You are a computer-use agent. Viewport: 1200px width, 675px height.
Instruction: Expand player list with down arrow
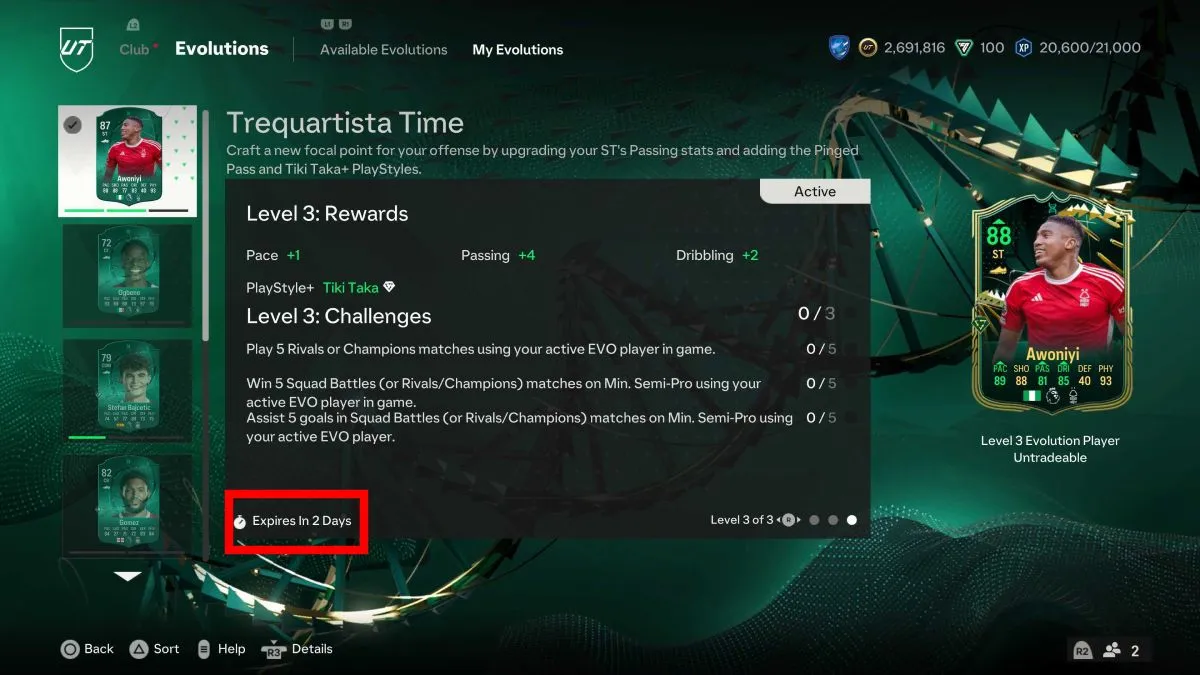(x=127, y=576)
